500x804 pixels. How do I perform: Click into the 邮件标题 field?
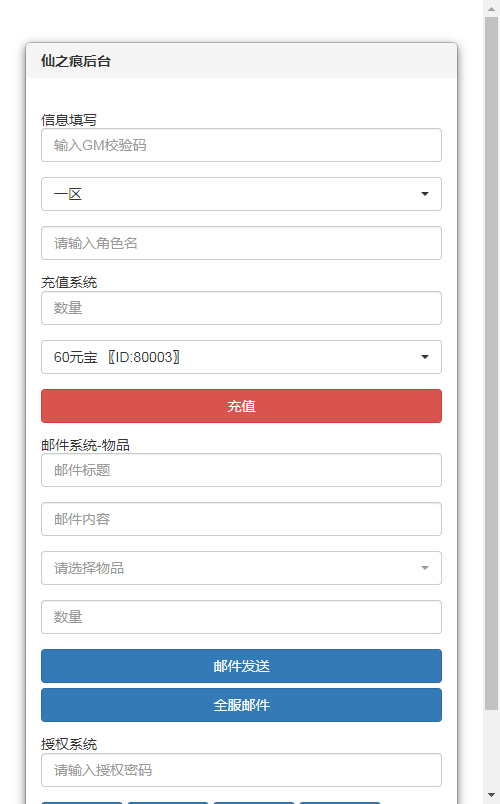tap(241, 470)
